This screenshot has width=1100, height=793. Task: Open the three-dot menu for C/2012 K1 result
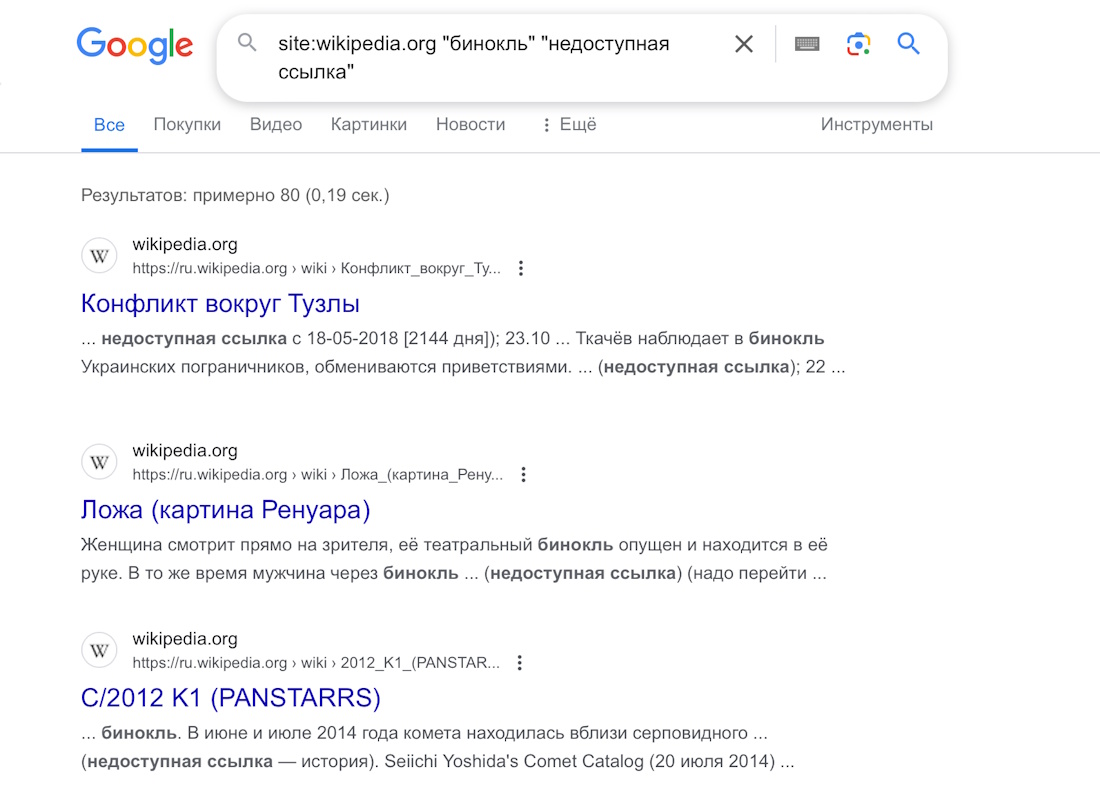click(x=519, y=662)
